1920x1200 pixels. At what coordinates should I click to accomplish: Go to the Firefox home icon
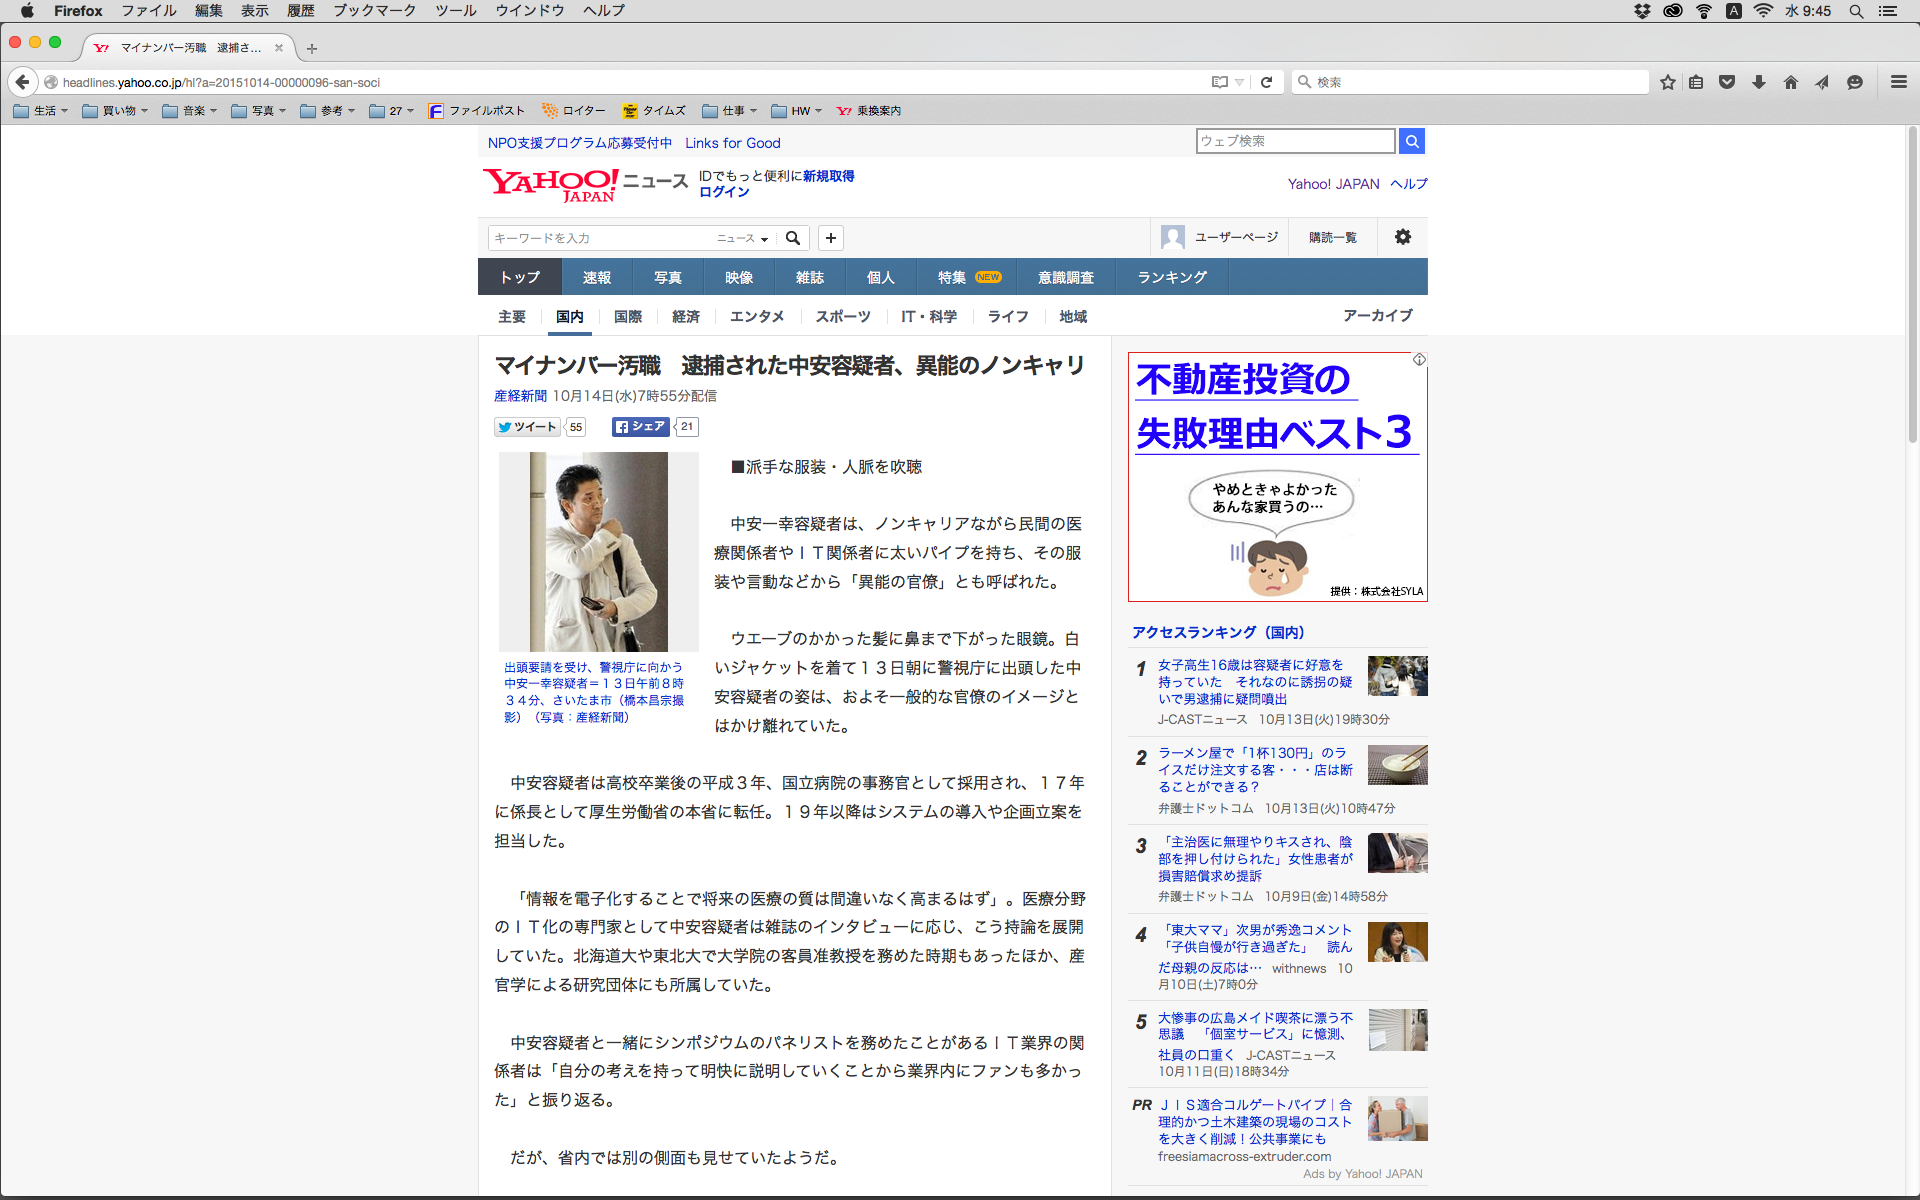click(x=1790, y=82)
